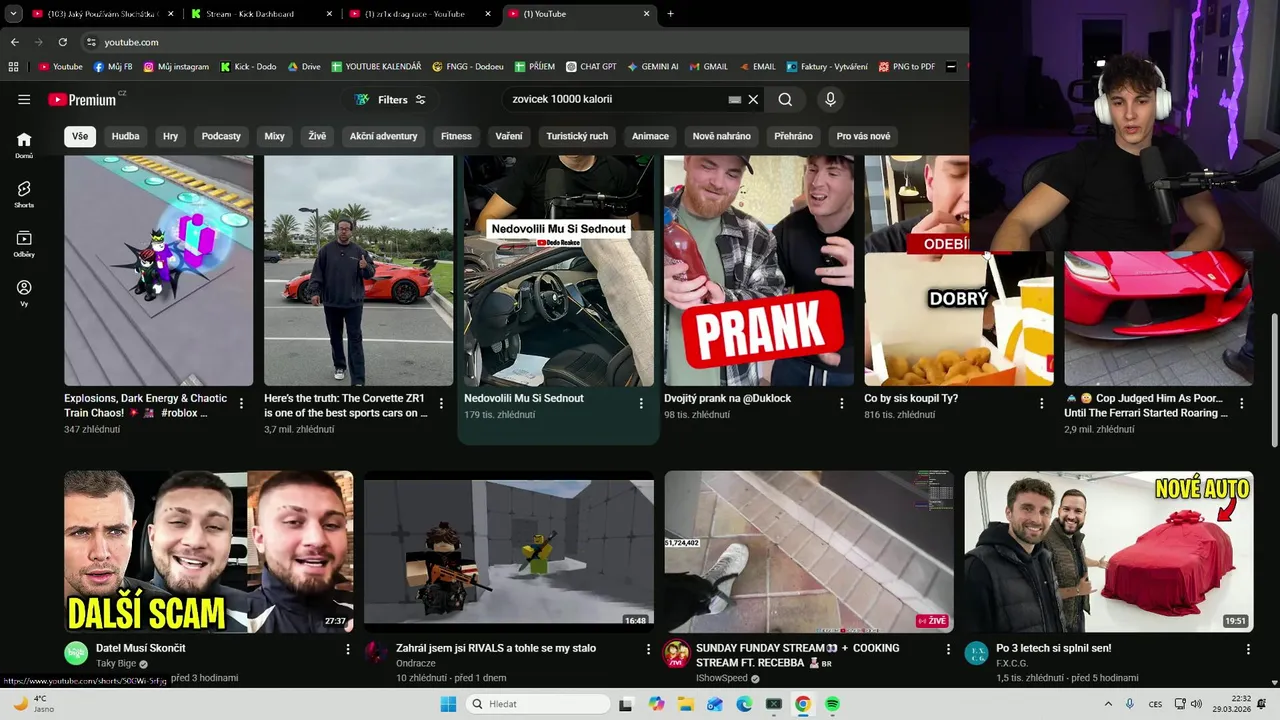Open File Explorer from the taskbar

point(686,704)
